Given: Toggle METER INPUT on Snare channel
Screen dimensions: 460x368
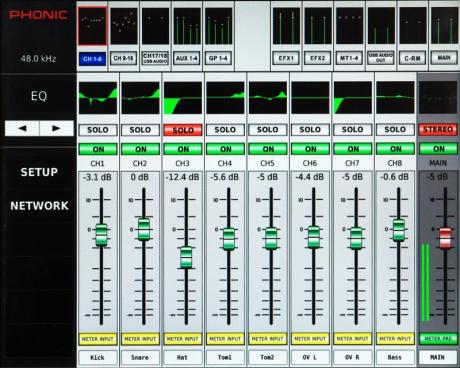Looking at the screenshot, I should (140, 339).
